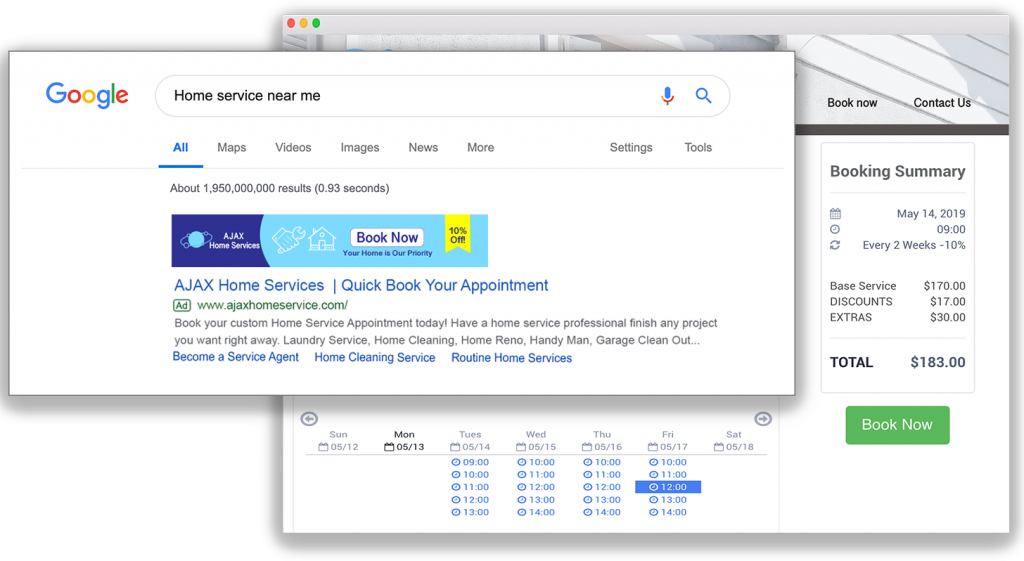The height and width of the screenshot is (561, 1024).
Task: Click the Google logo
Action: click(87, 95)
